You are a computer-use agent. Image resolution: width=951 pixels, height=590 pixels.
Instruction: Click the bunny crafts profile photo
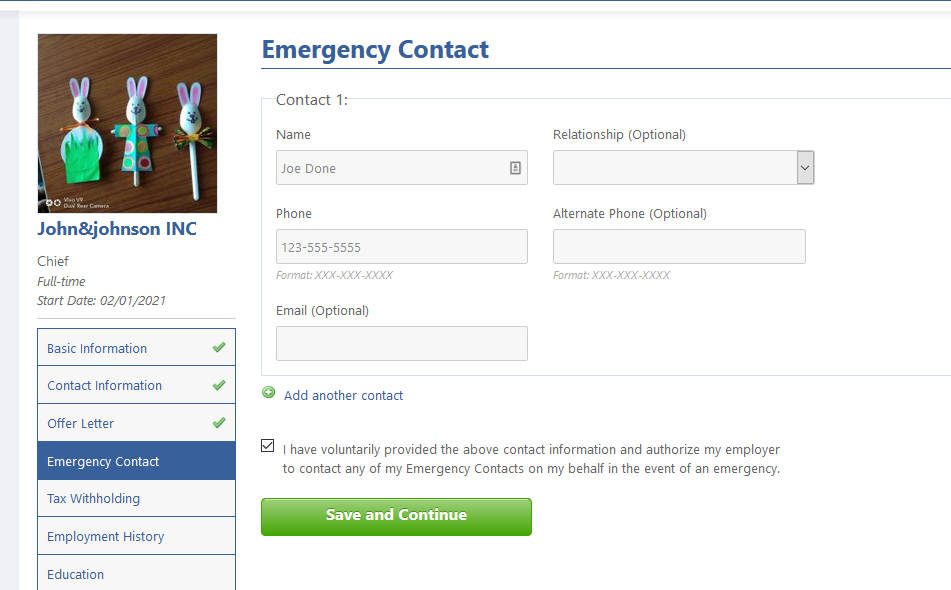click(x=127, y=123)
